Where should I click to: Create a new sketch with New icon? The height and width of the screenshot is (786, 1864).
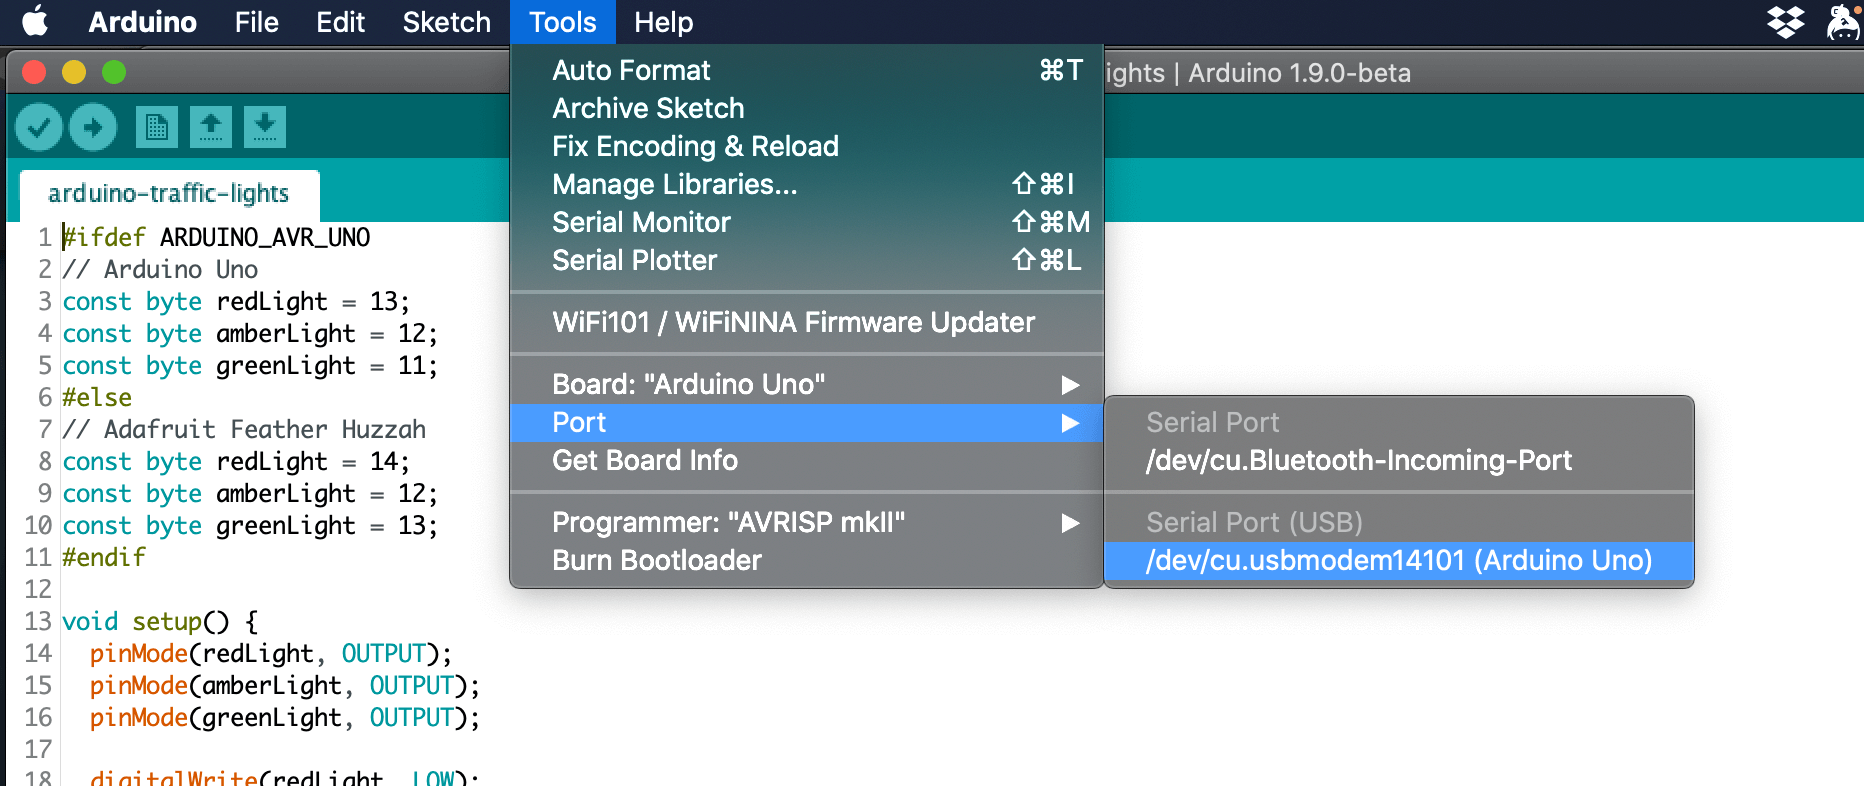157,127
